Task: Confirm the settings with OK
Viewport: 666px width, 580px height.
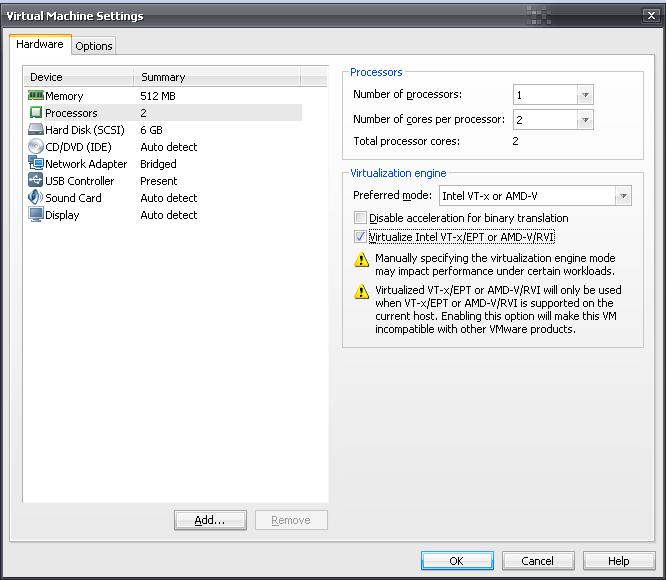Action: [457, 561]
